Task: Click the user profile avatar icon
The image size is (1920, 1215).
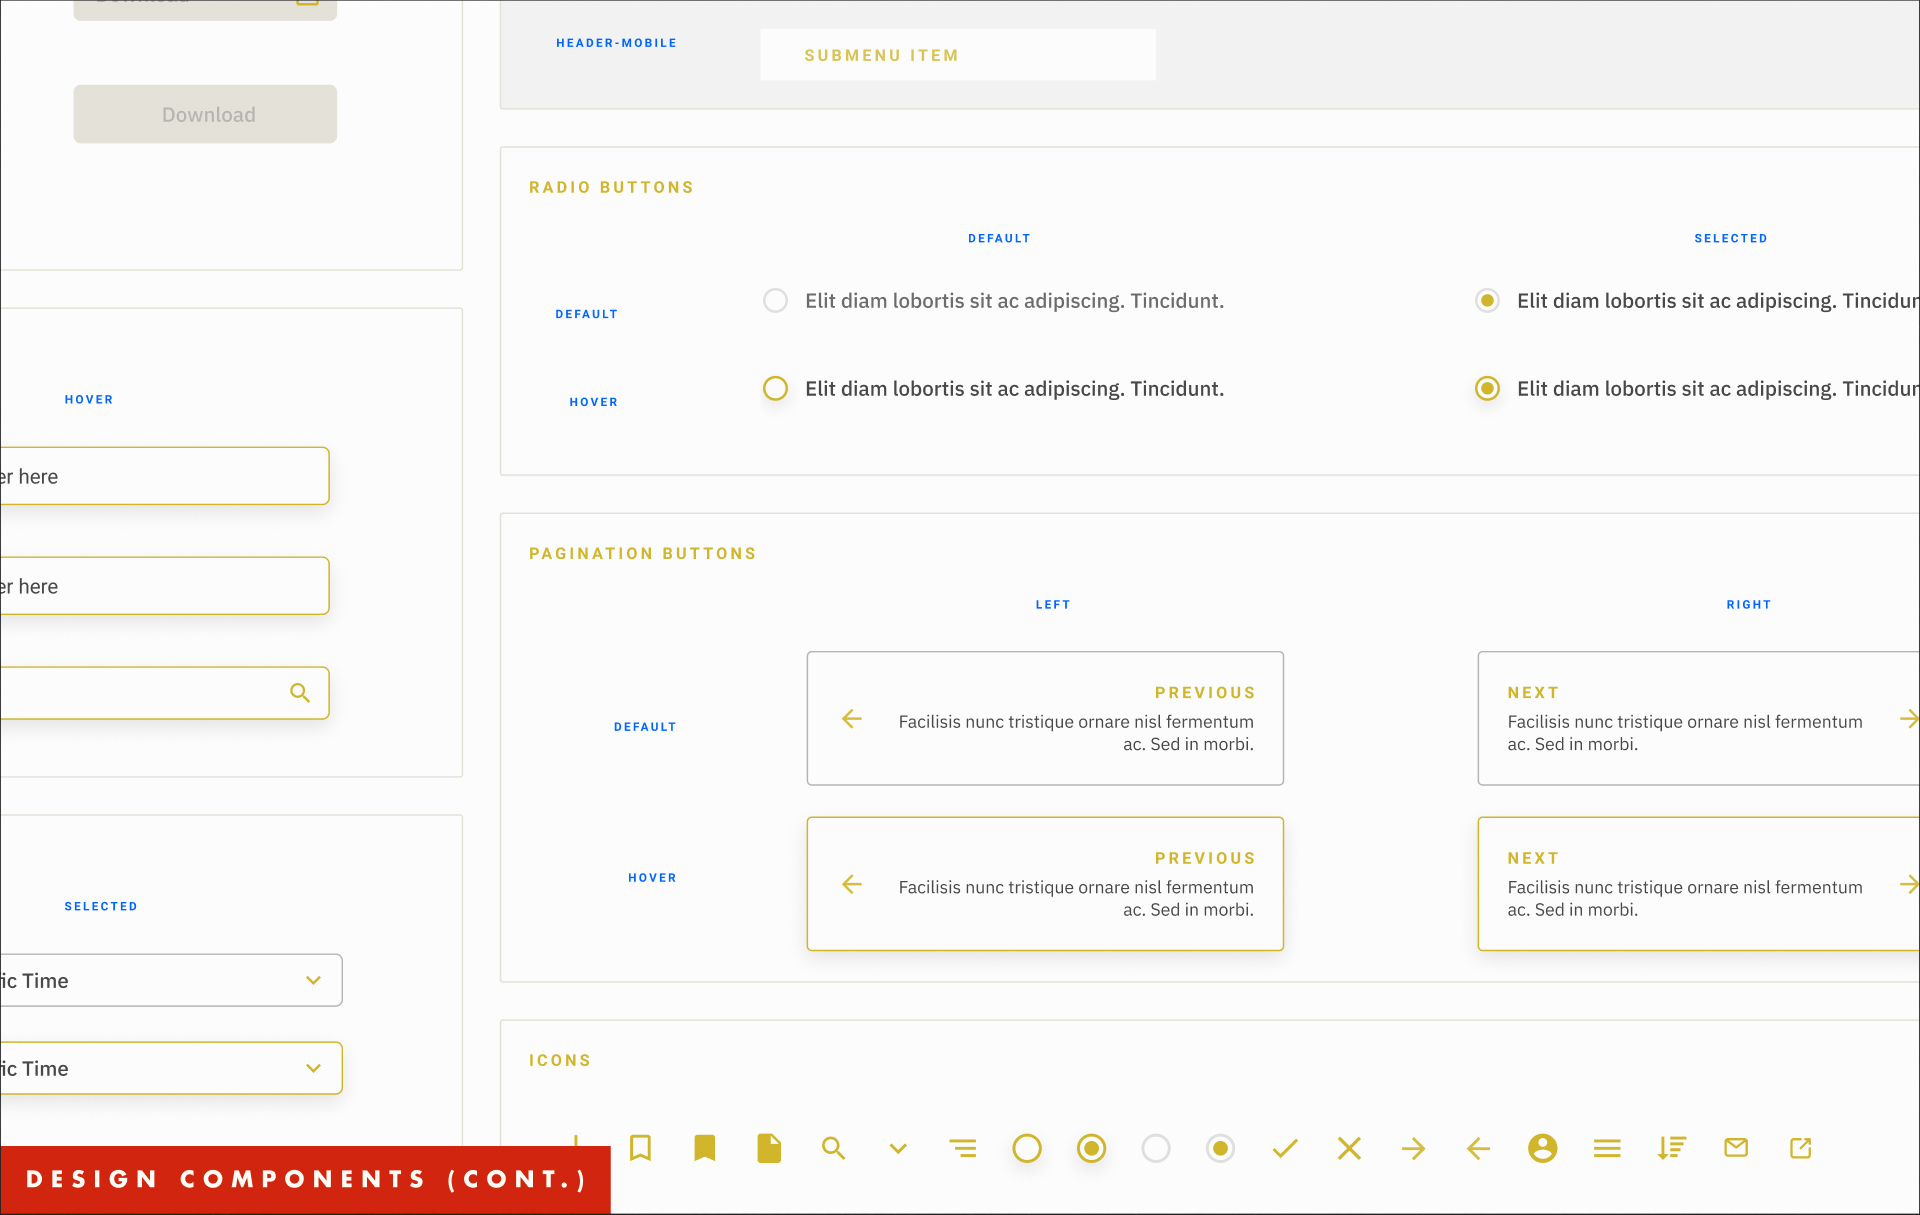Action: tap(1542, 1148)
